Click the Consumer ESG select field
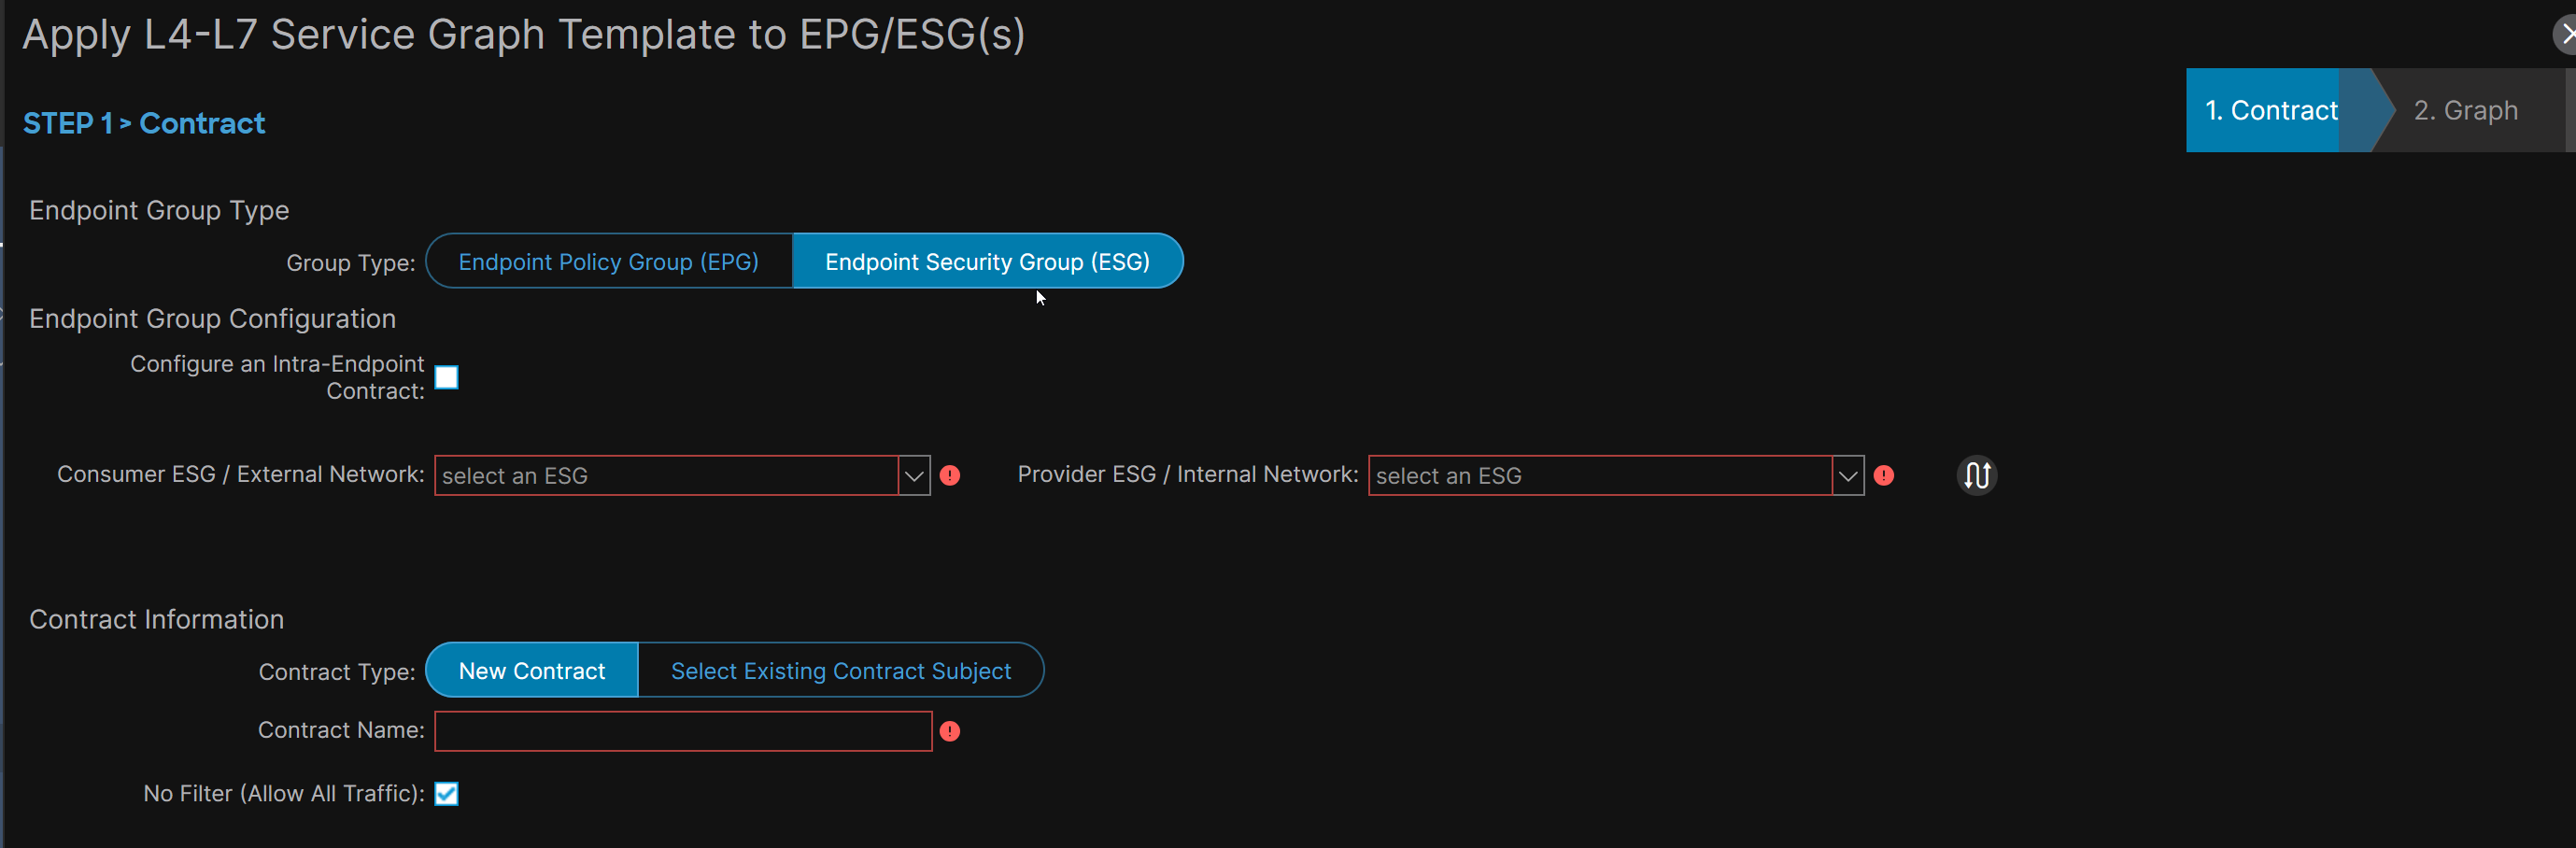 [667, 476]
